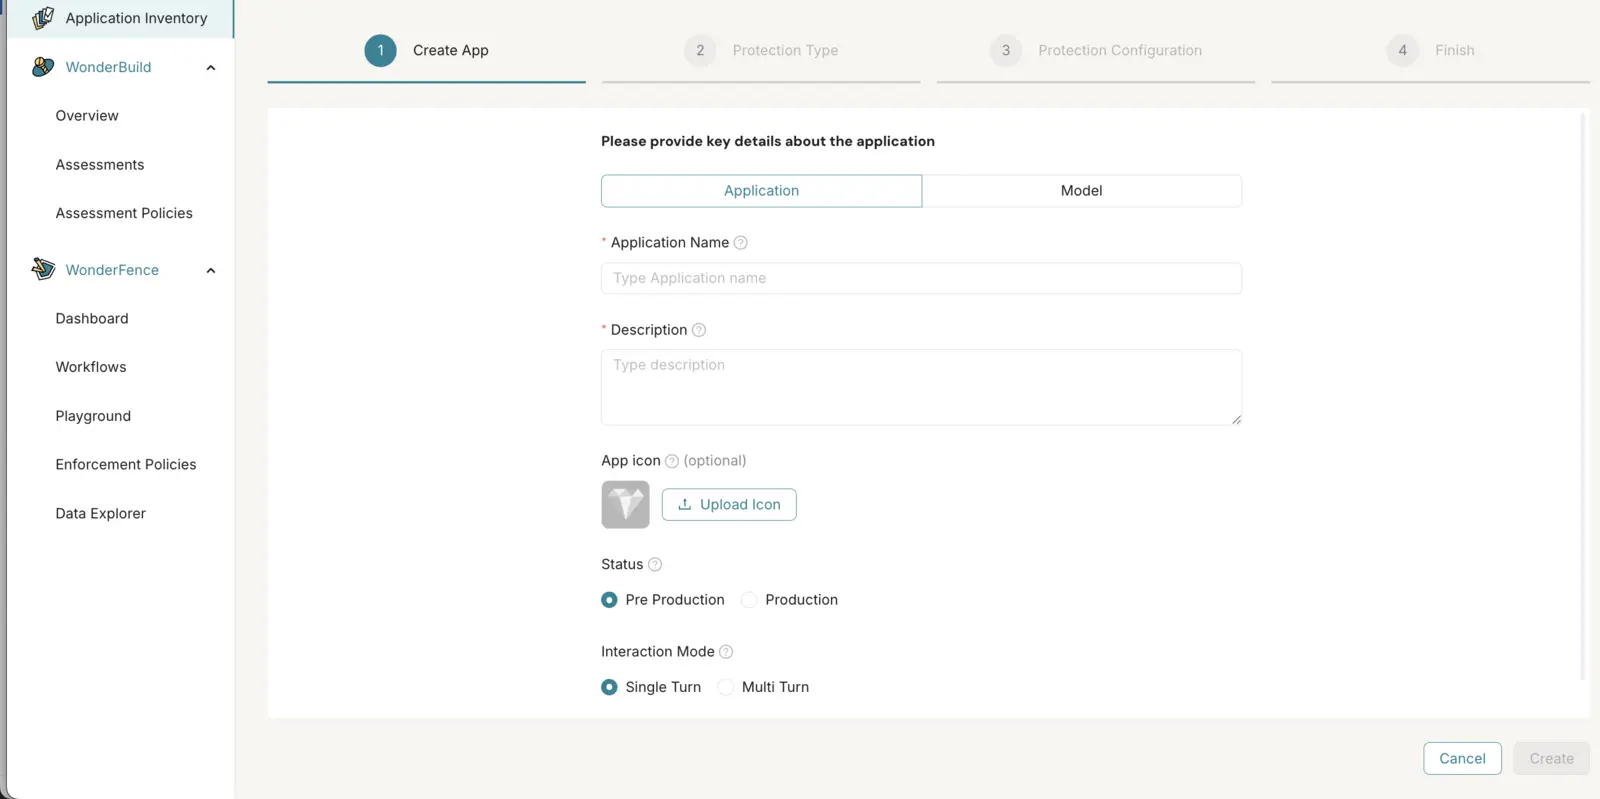This screenshot has width=1600, height=799.
Task: Choose Single Turn interaction mode
Action: (x=609, y=687)
